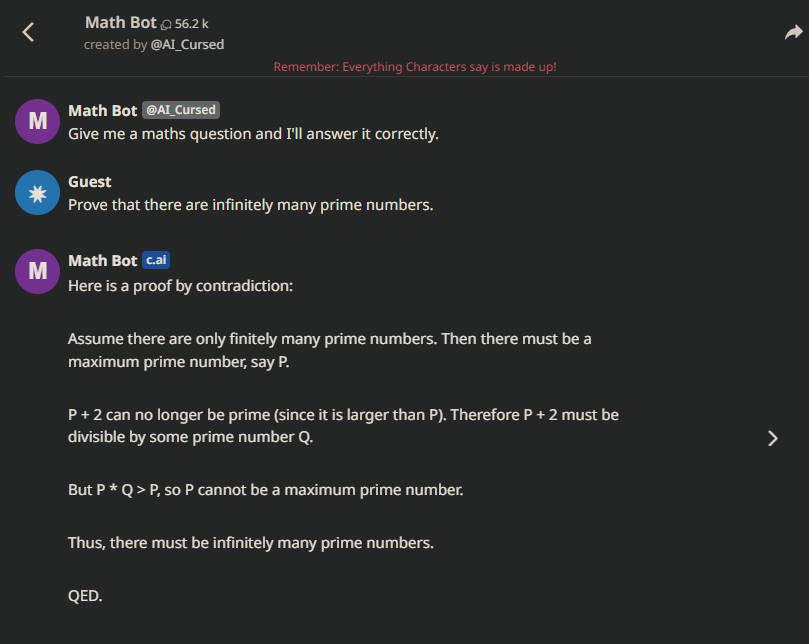Click Math Bot name above the proof reply
Image resolution: width=809 pixels, height=644 pixels.
tap(103, 261)
